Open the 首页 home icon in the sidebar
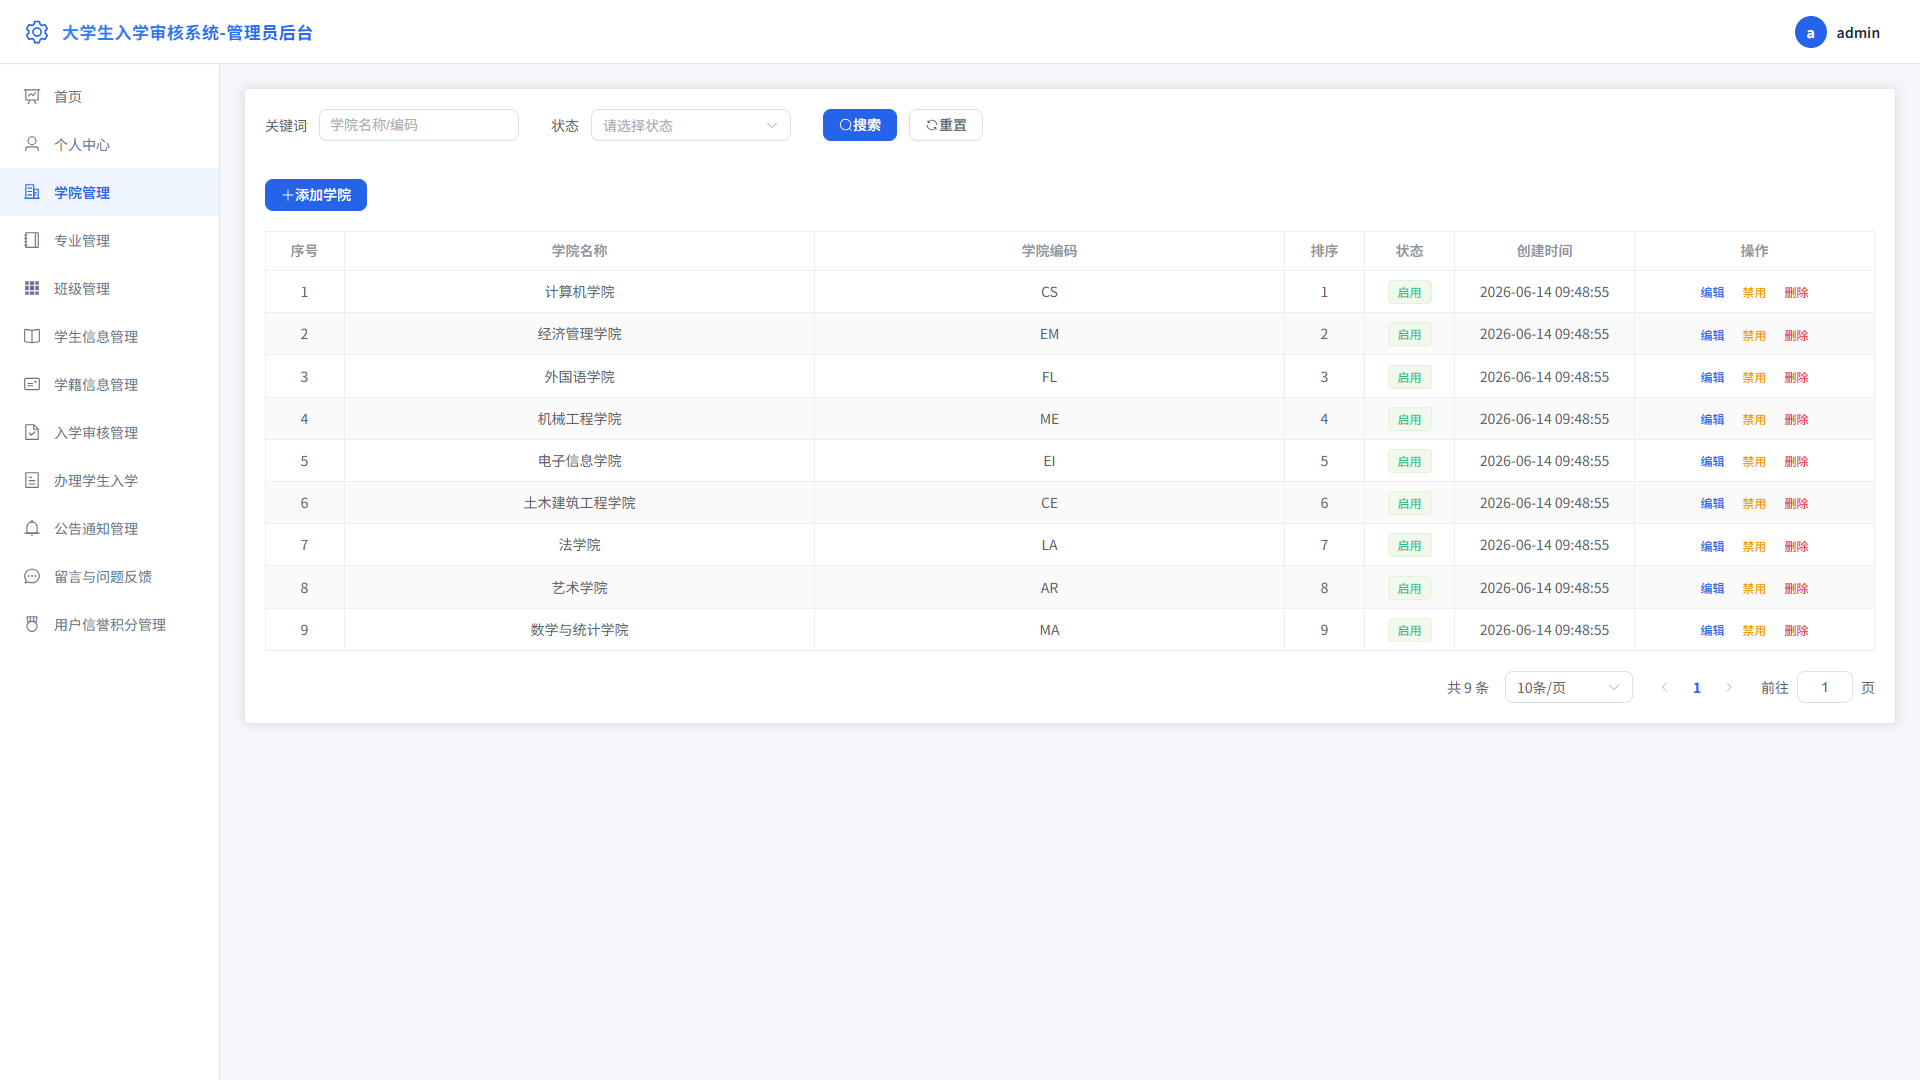This screenshot has height=1080, width=1920. pos(32,96)
